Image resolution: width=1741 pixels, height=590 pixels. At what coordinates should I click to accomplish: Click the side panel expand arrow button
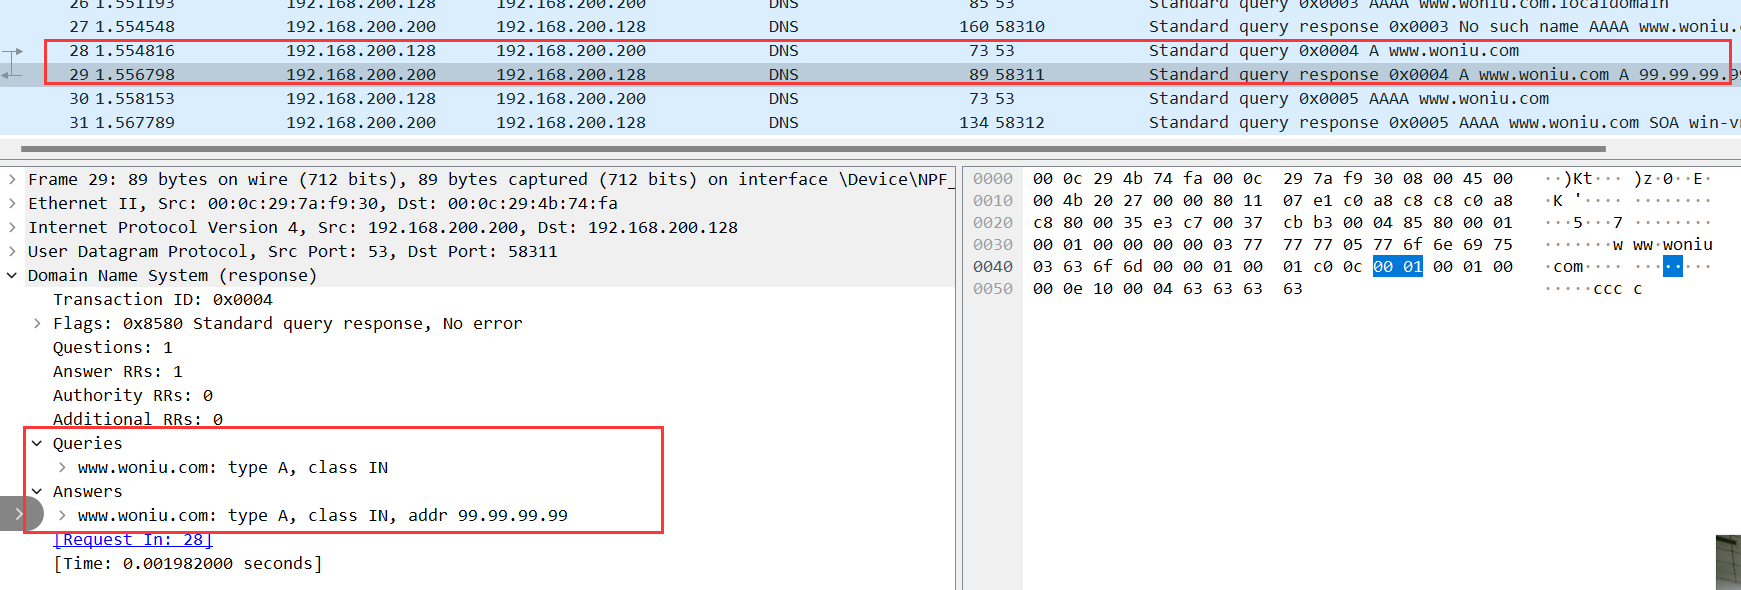click(x=20, y=514)
